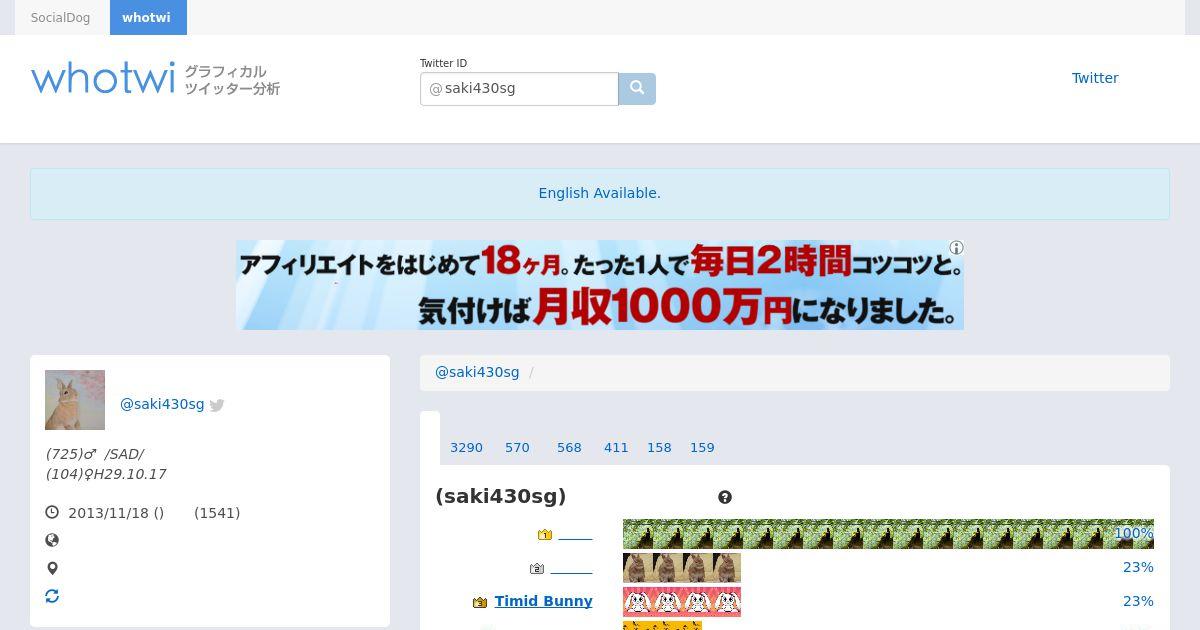The image size is (1200, 630).
Task: Click the third-rank crown by Timid Bunny
Action: coord(480,602)
